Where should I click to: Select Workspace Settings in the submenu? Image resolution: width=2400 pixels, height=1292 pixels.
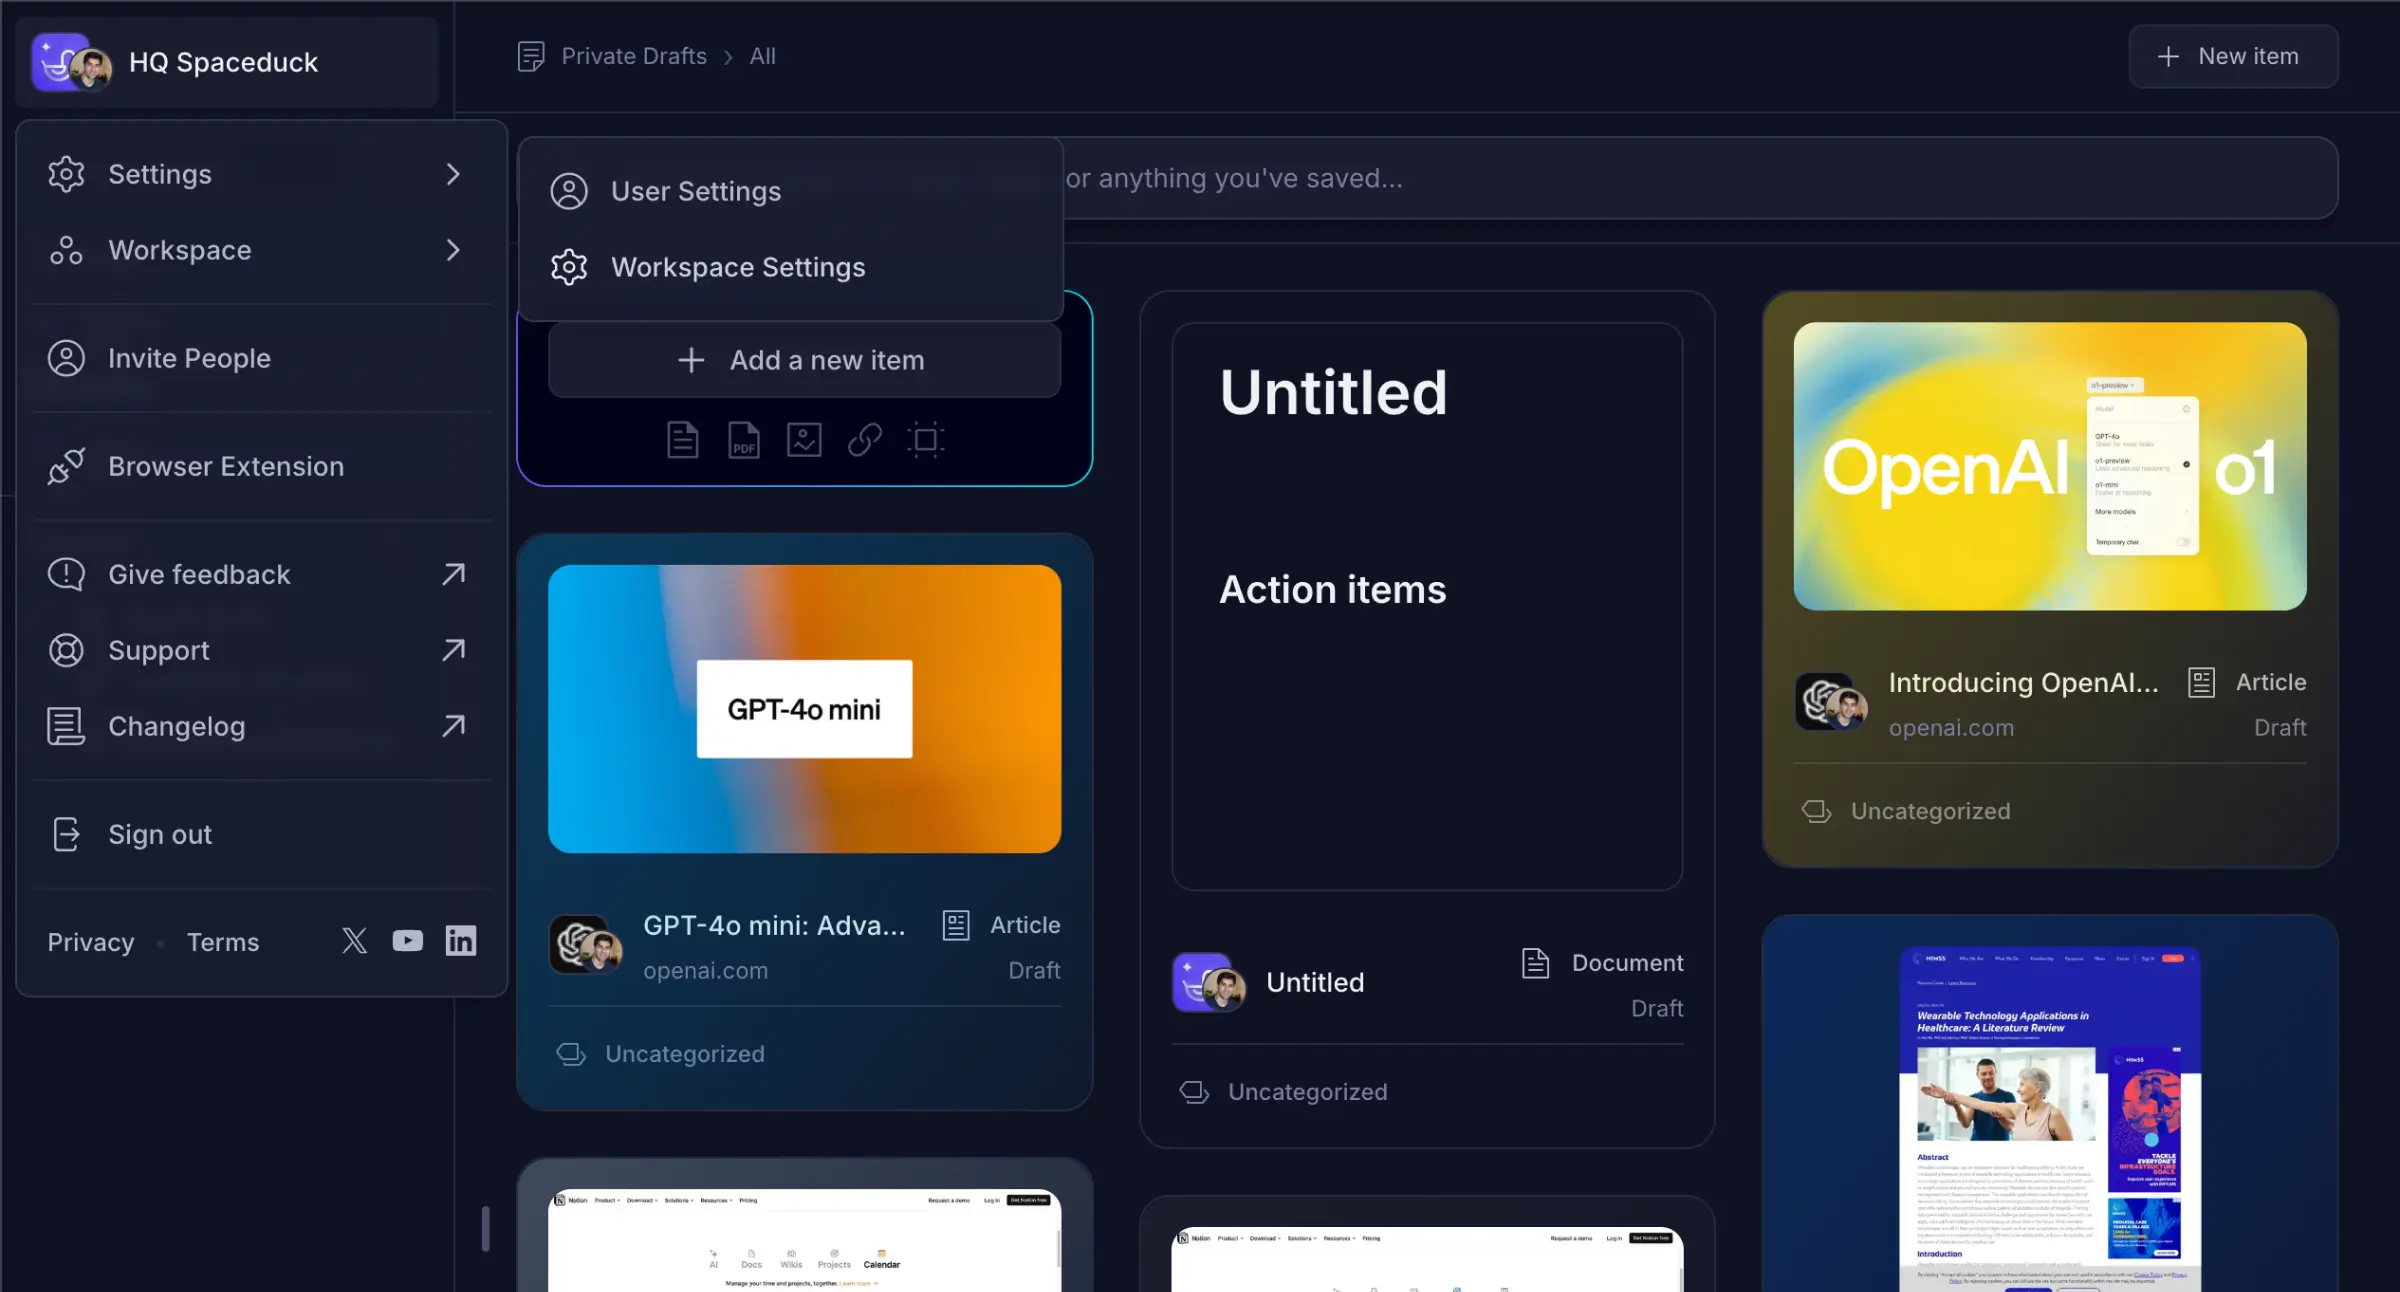(790, 267)
